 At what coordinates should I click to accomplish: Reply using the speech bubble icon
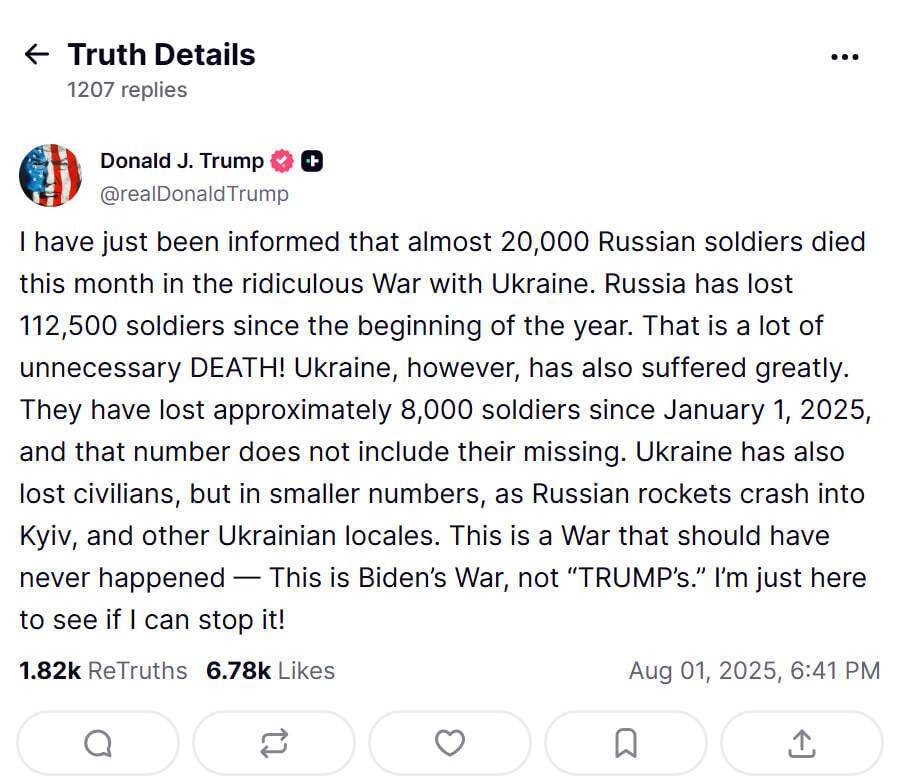point(98,743)
